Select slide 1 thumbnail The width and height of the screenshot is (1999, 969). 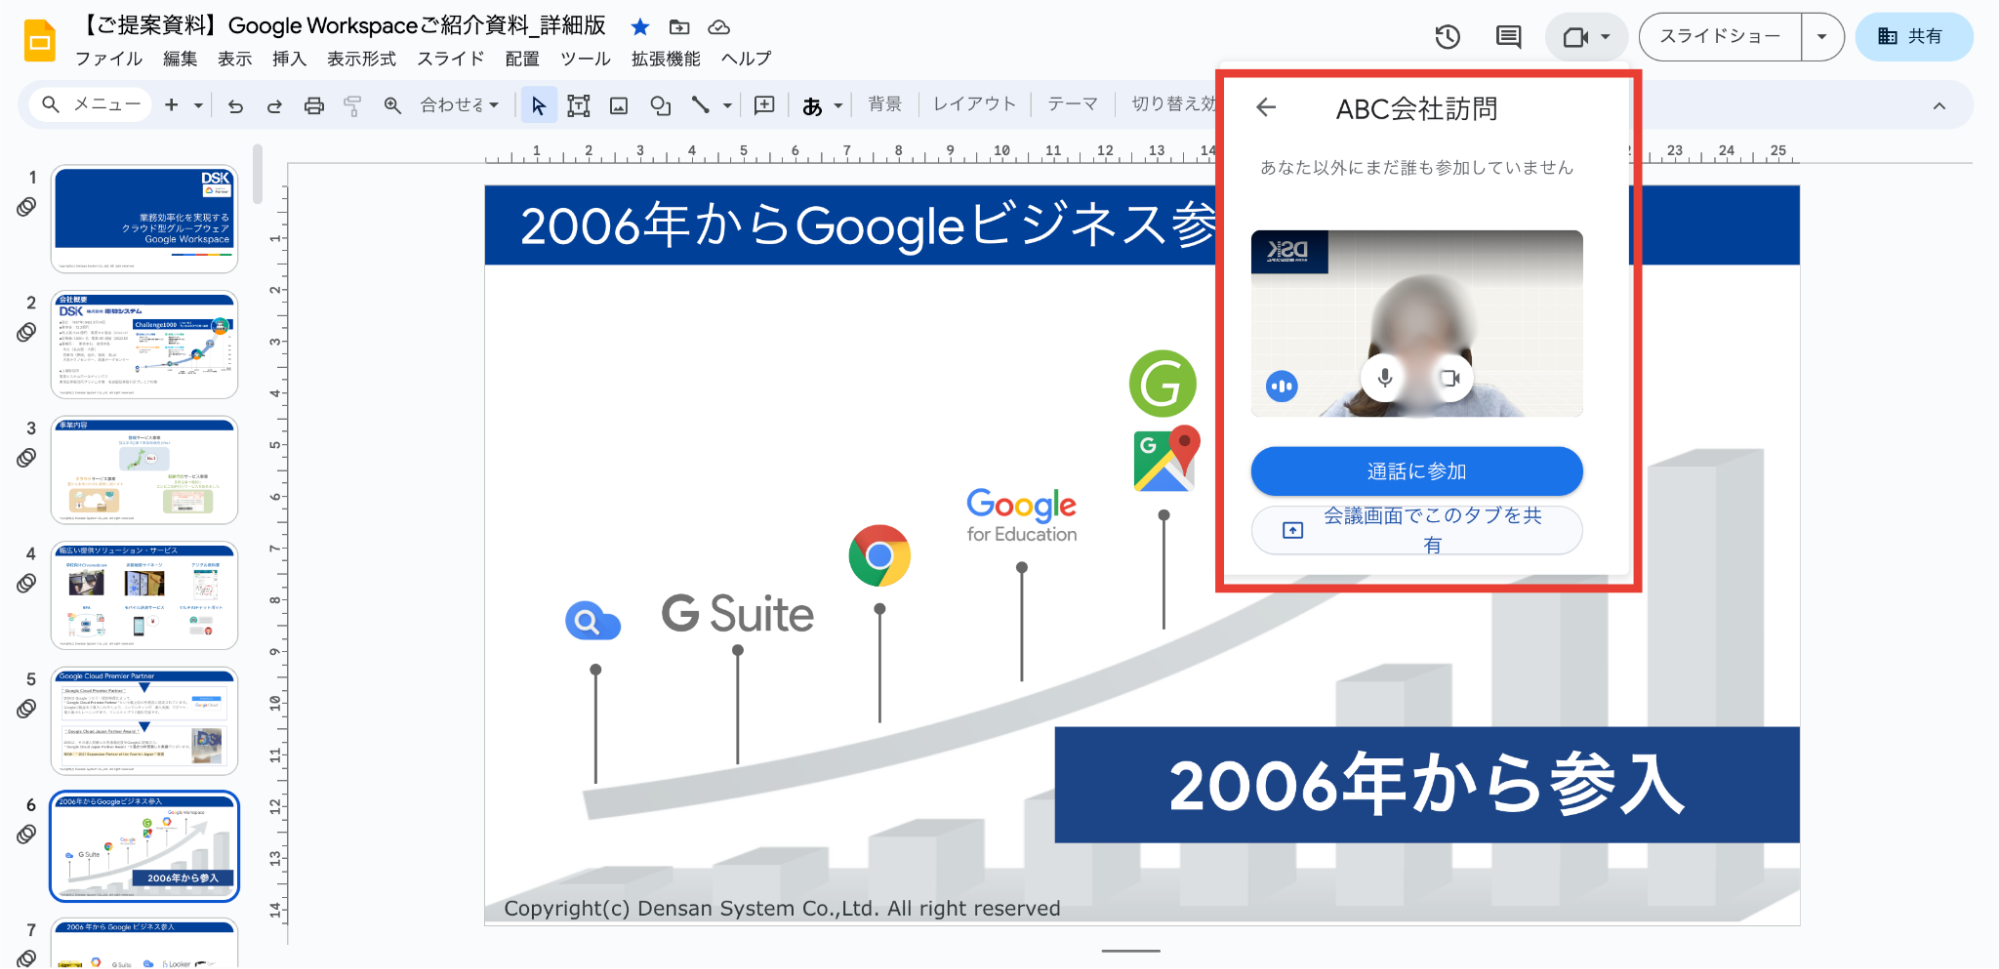[x=145, y=219]
